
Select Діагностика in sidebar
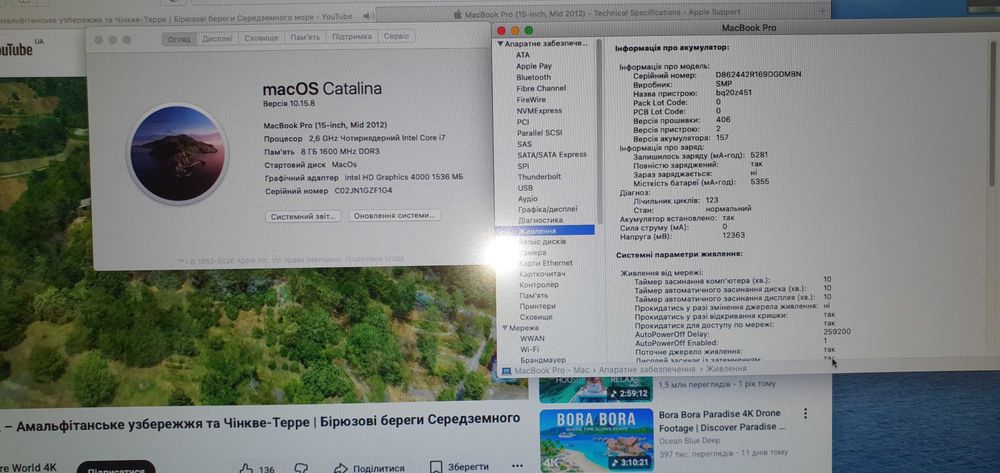click(x=540, y=220)
